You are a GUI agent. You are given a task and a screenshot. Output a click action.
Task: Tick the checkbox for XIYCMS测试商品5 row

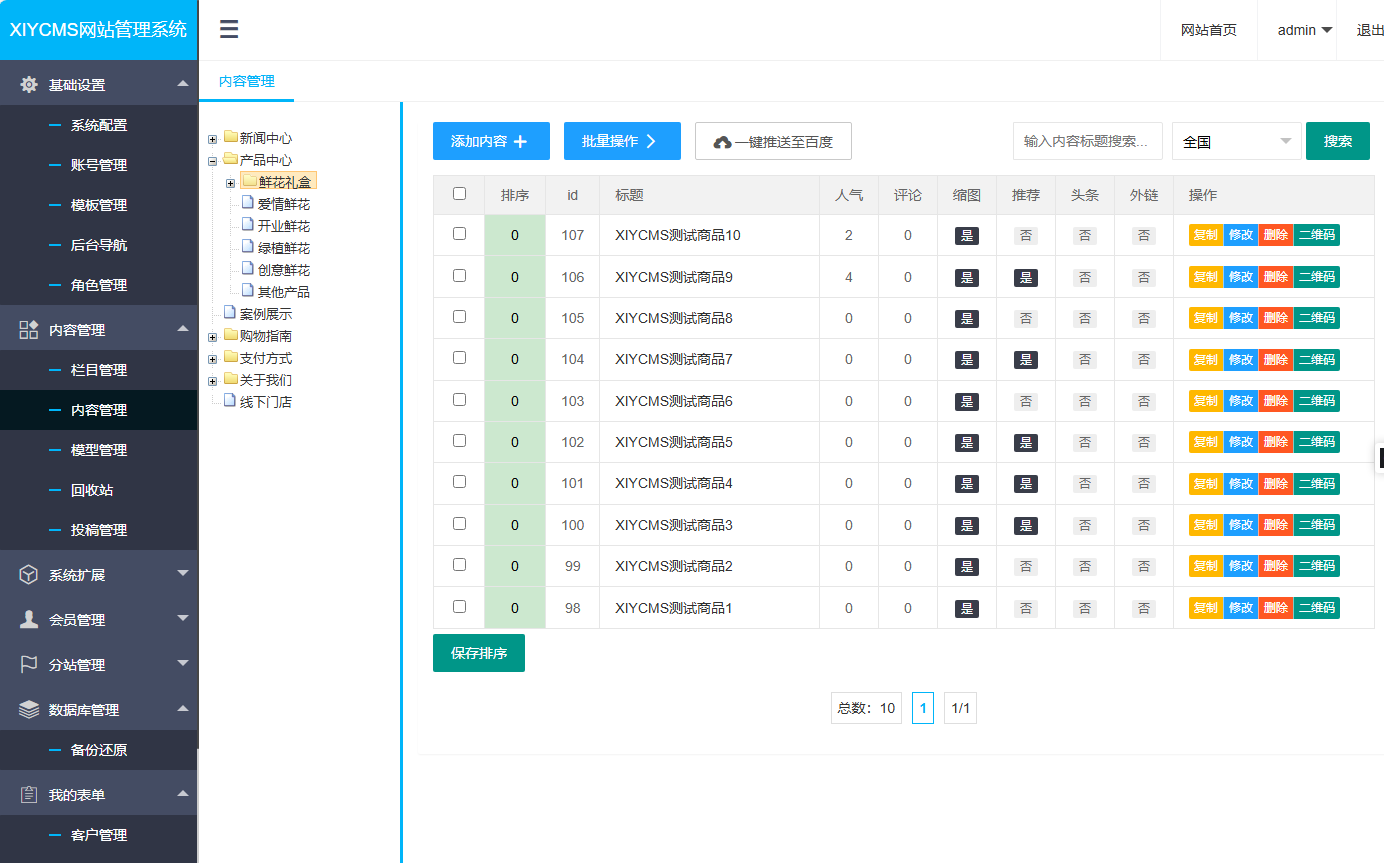pyautogui.click(x=459, y=440)
